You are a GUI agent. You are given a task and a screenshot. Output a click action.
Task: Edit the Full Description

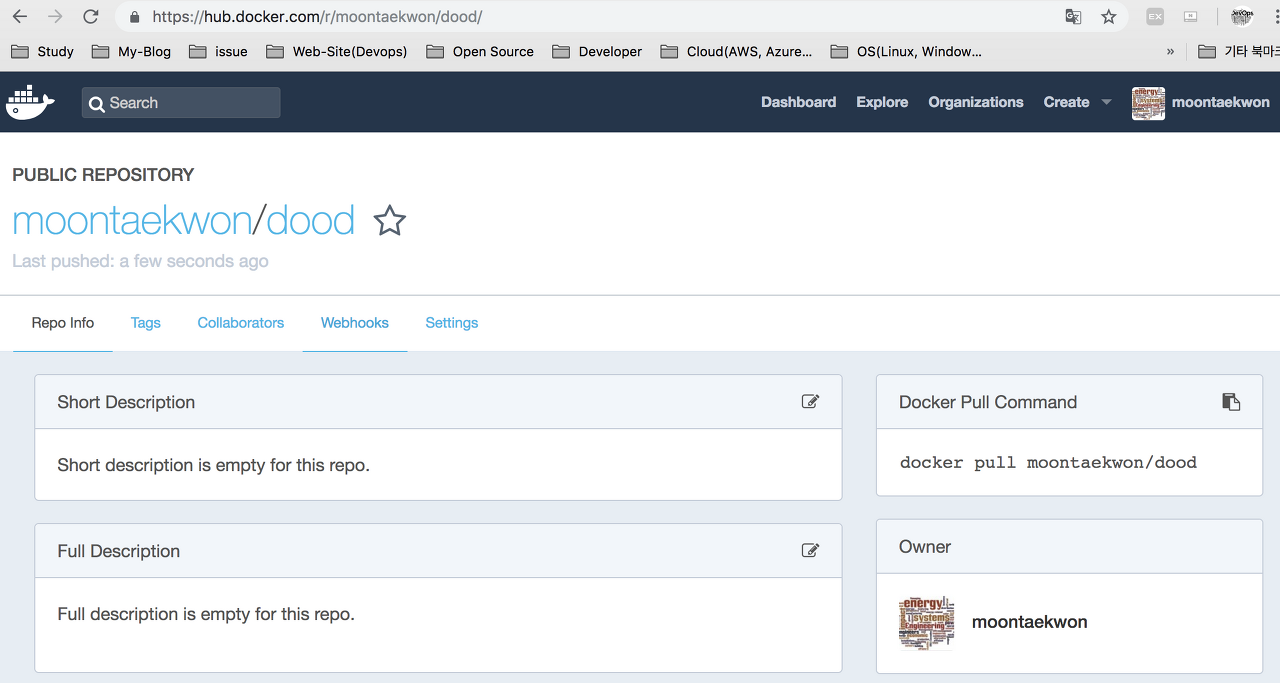pyautogui.click(x=810, y=550)
